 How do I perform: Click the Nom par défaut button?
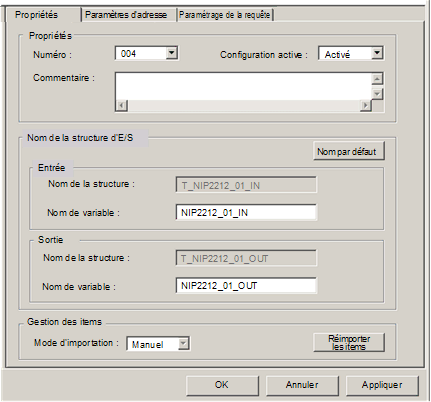(349, 151)
